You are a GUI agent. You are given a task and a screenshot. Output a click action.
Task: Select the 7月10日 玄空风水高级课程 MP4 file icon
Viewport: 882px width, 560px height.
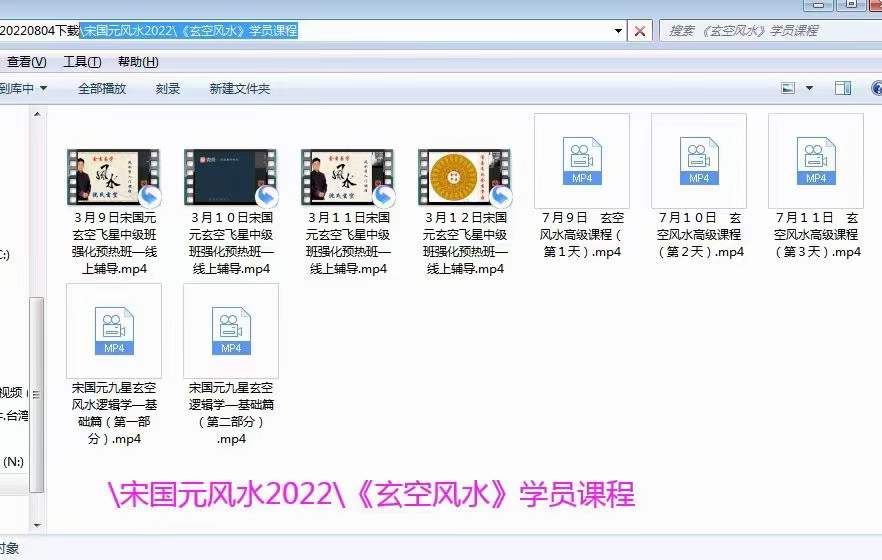(698, 160)
